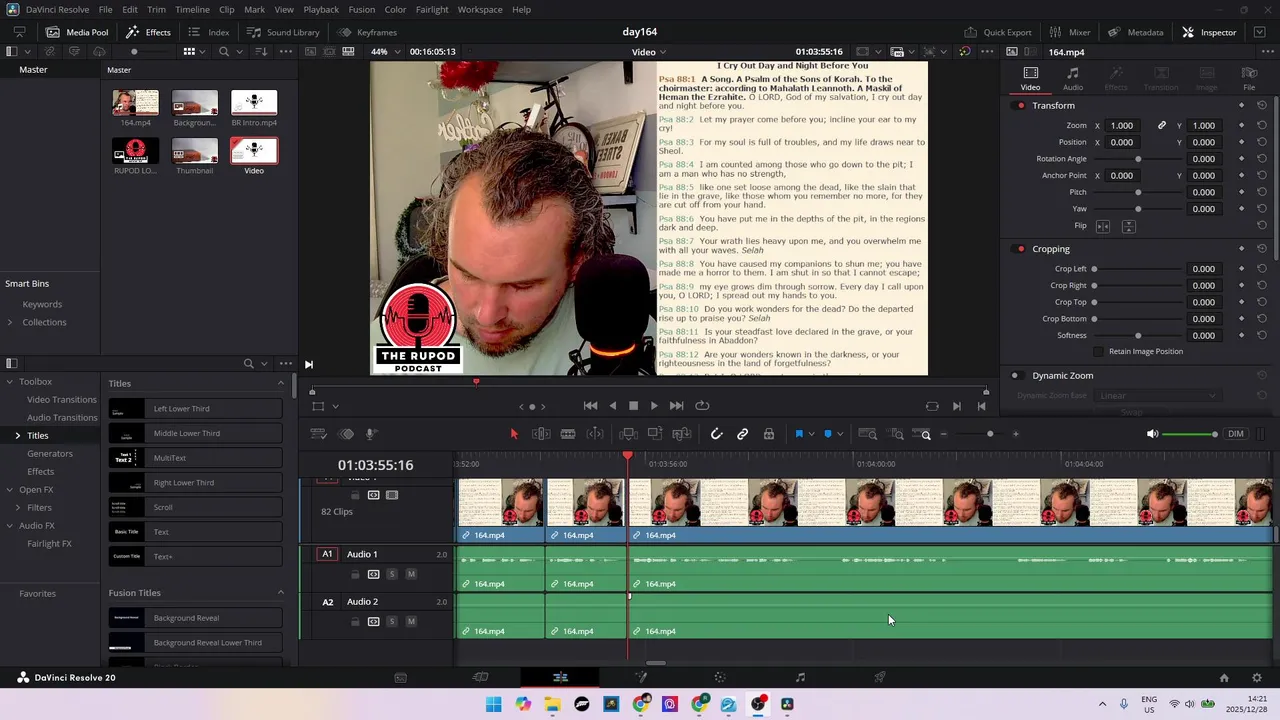Mute the Audio 1 track
The width and height of the screenshot is (1280, 720).
[411, 574]
